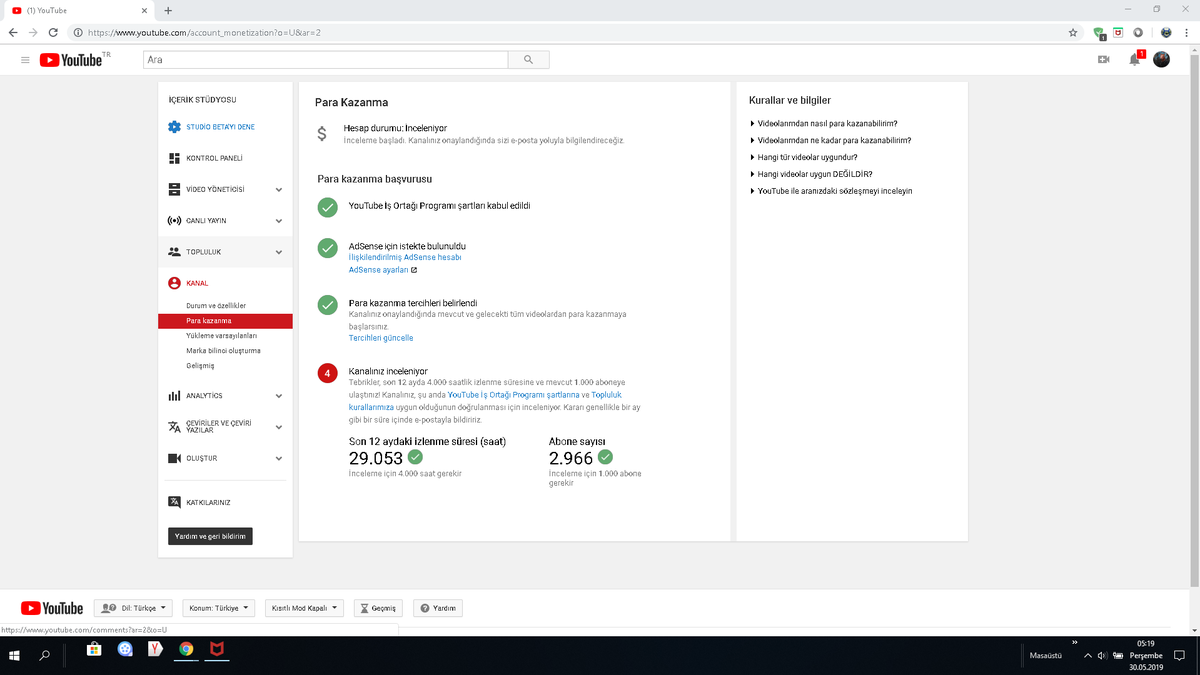
Task: Expand the Video Yöneticisi section
Action: click(278, 189)
